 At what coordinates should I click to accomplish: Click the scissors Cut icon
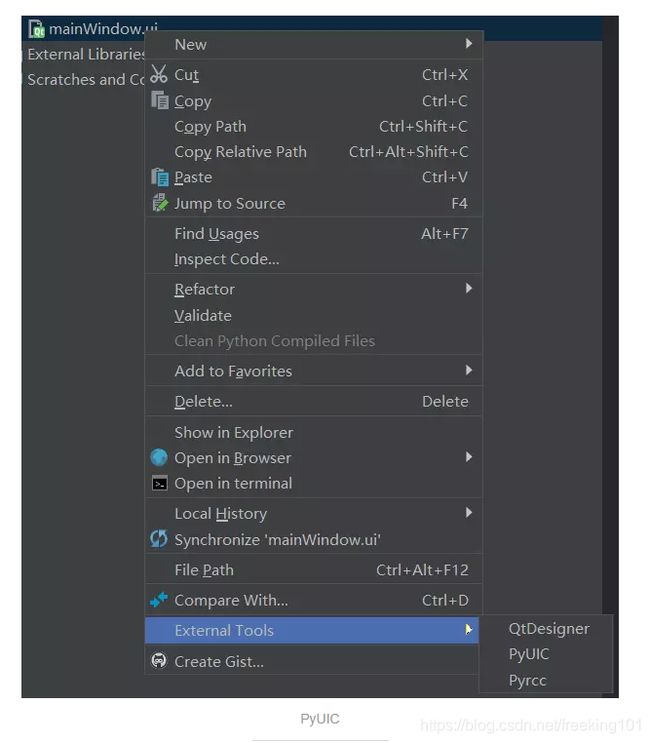pyautogui.click(x=159, y=75)
